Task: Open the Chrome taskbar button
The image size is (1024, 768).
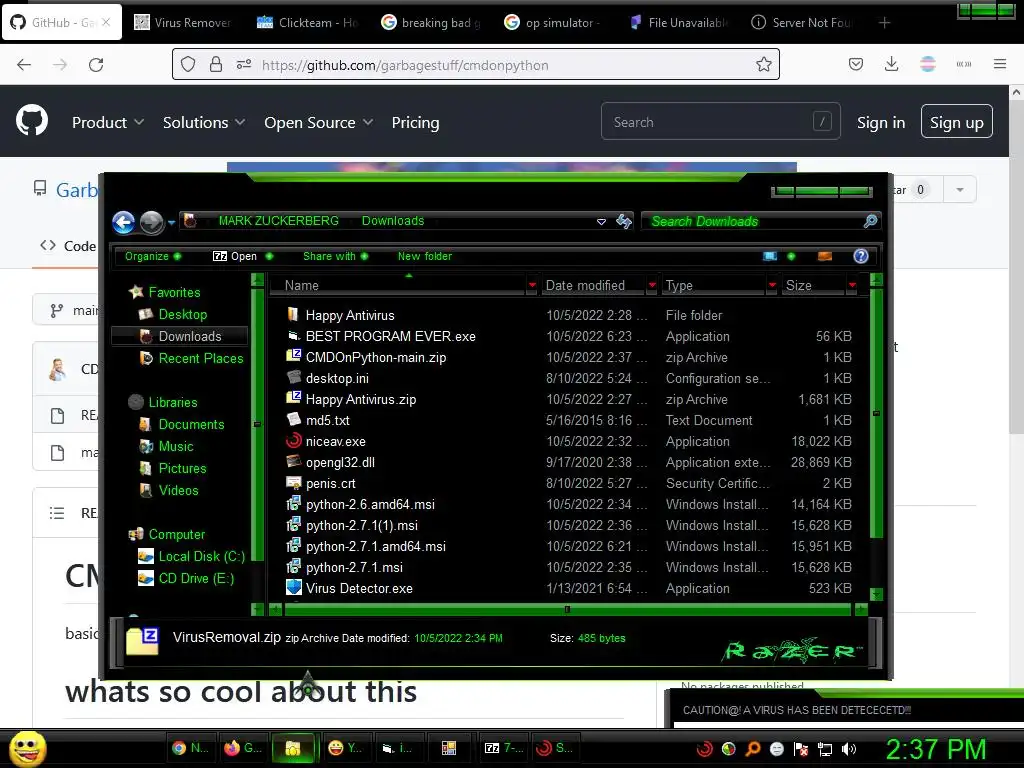Action: [190, 748]
